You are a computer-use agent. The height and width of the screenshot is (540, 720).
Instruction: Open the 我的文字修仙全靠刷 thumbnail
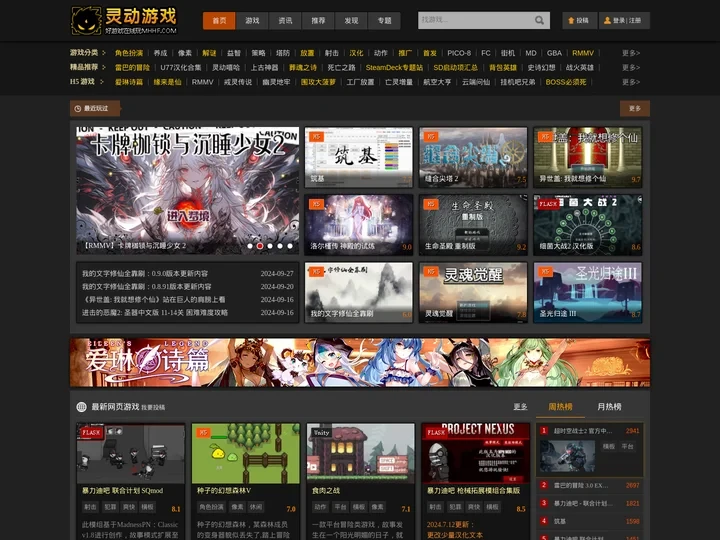click(359, 292)
